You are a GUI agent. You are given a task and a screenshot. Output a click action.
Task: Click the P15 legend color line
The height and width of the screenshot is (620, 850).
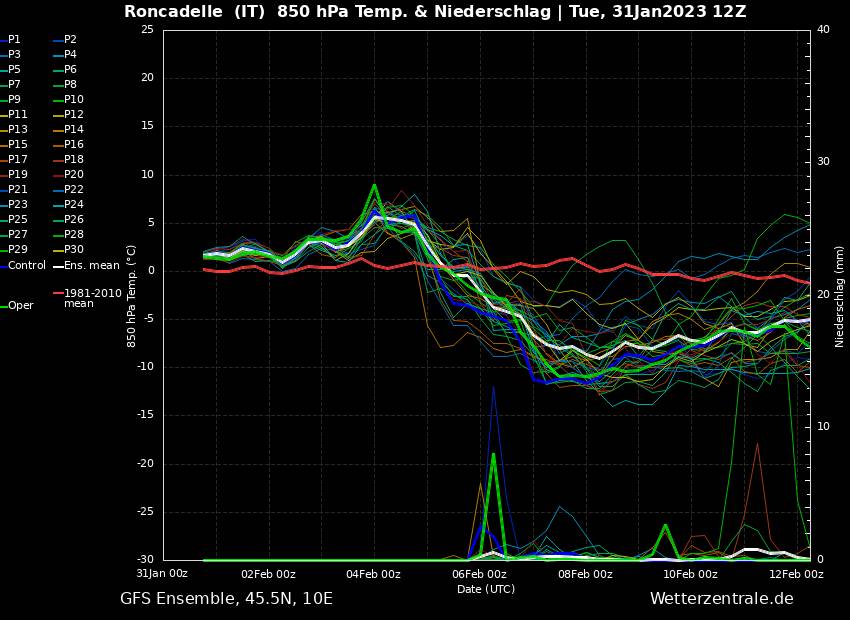point(3,145)
